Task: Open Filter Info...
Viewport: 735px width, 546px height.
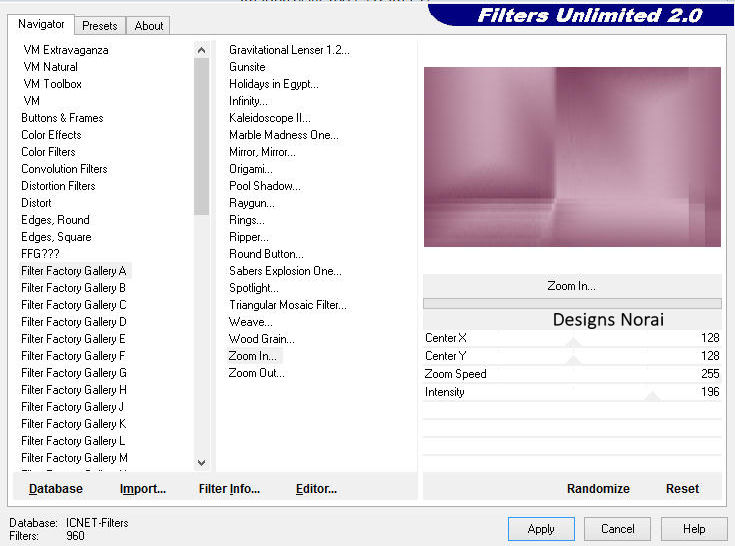Action: tap(229, 488)
